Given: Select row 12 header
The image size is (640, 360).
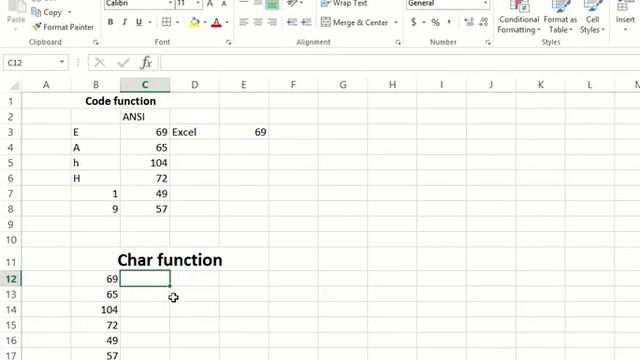Looking at the screenshot, I should click(11, 279).
